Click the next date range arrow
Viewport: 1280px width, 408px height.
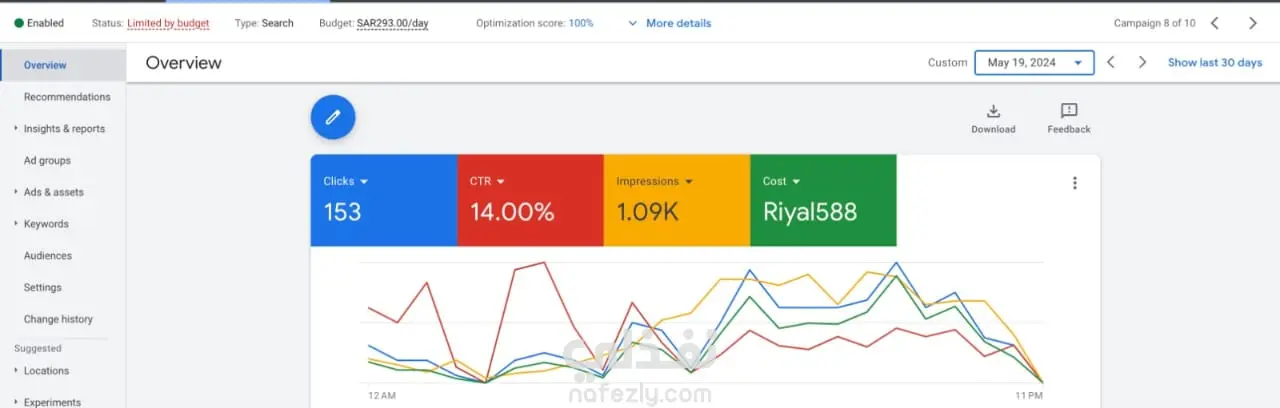tap(1142, 62)
